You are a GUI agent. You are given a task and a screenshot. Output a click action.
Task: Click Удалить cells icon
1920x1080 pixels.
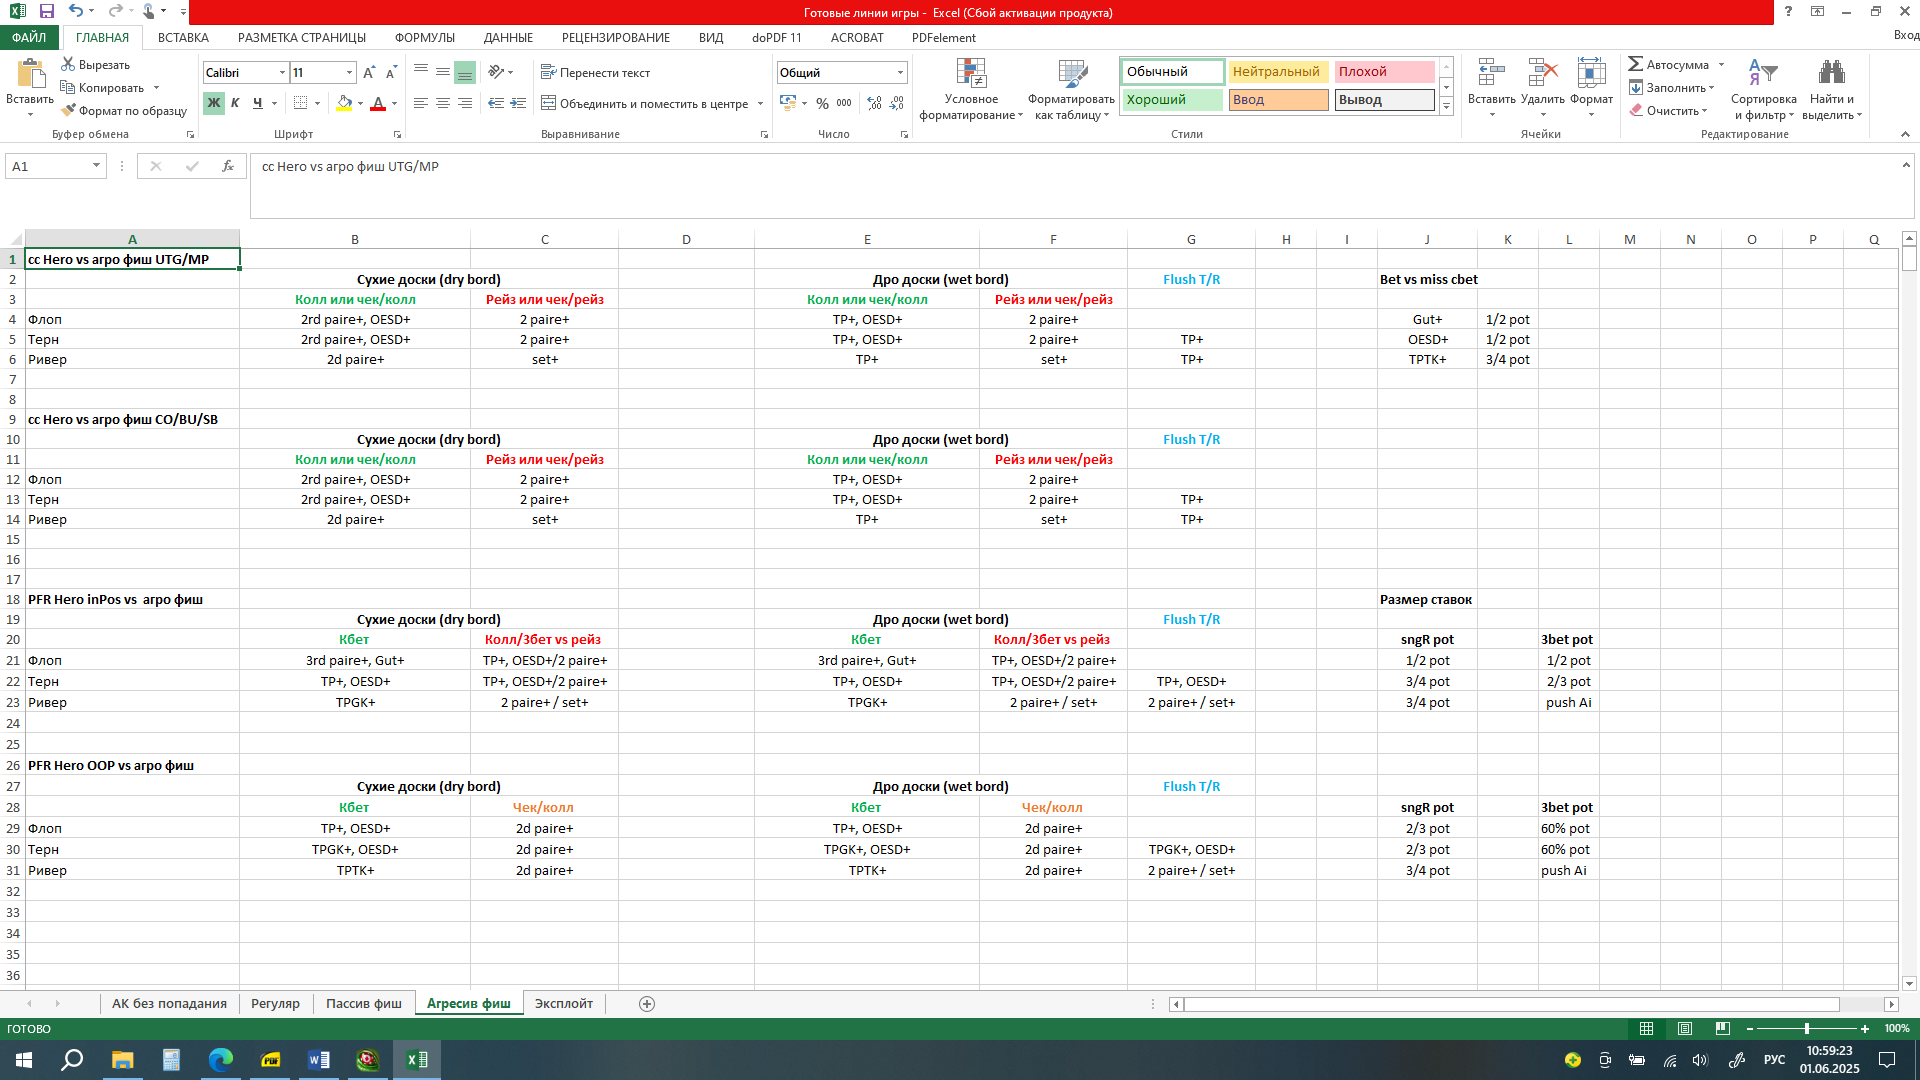pos(1542,88)
